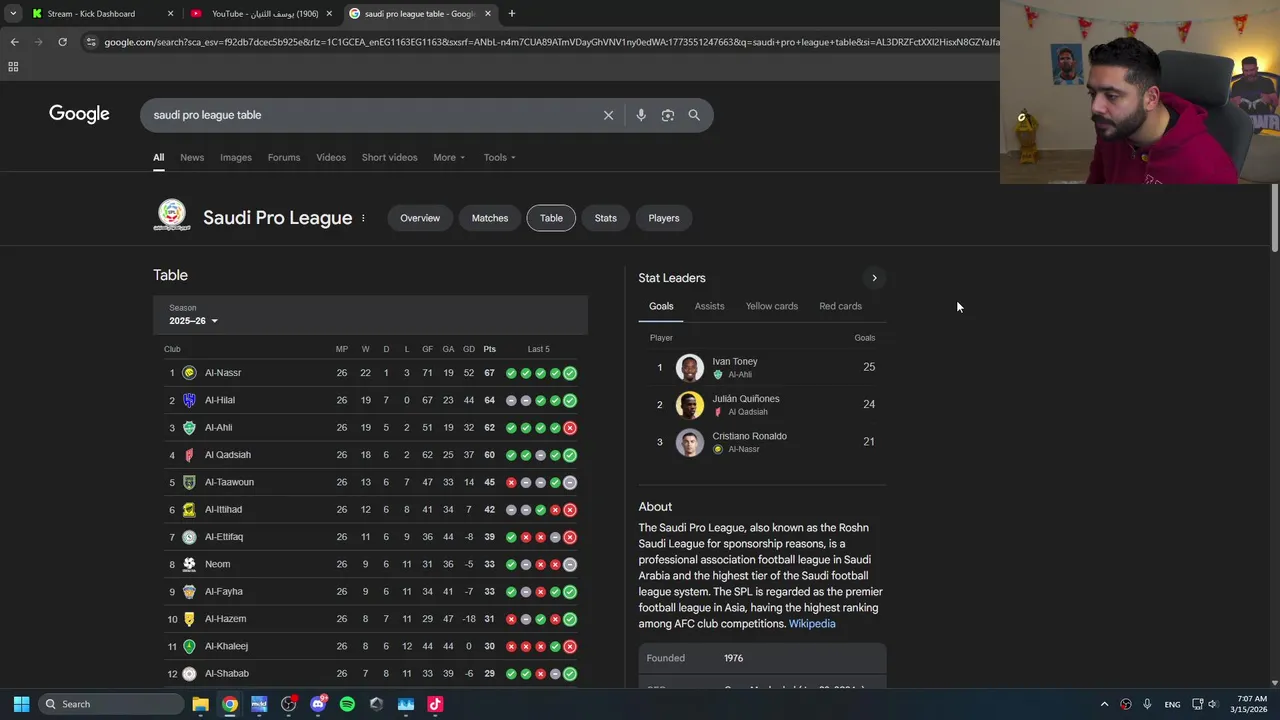Start voice search with microphone icon
The width and height of the screenshot is (1280, 720).
click(641, 115)
